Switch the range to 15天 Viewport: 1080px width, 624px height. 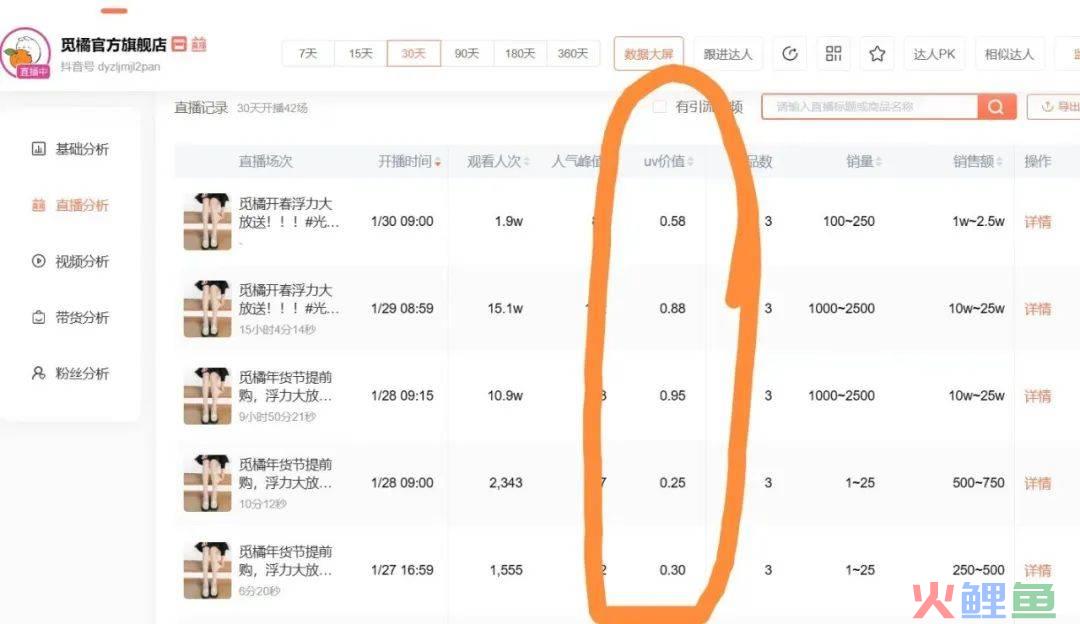(360, 54)
